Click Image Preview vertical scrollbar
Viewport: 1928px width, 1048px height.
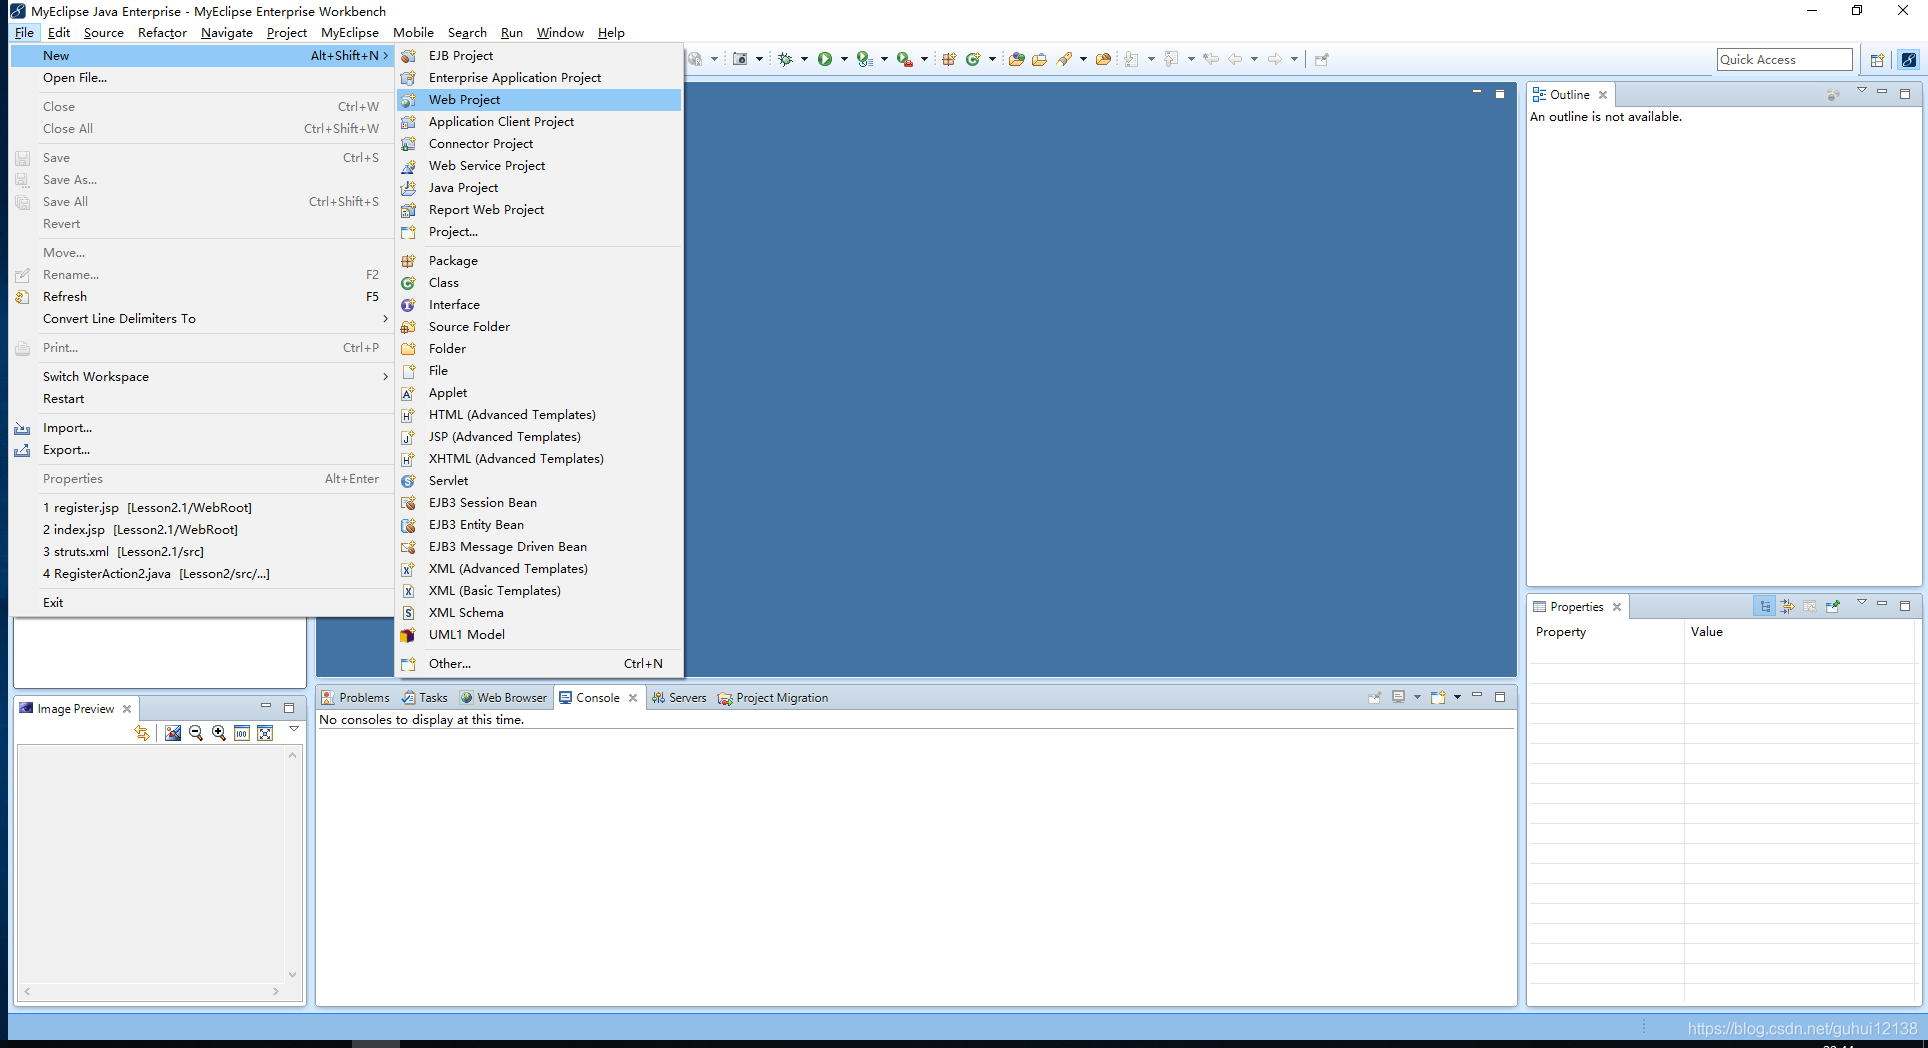coord(292,864)
